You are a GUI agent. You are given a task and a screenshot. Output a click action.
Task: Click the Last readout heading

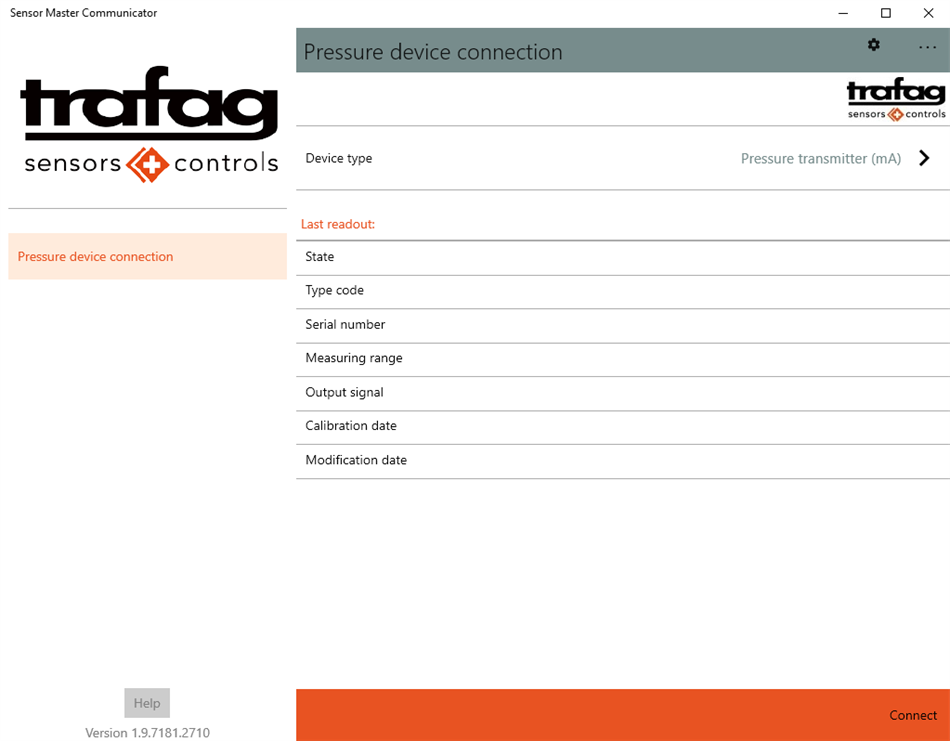point(338,224)
